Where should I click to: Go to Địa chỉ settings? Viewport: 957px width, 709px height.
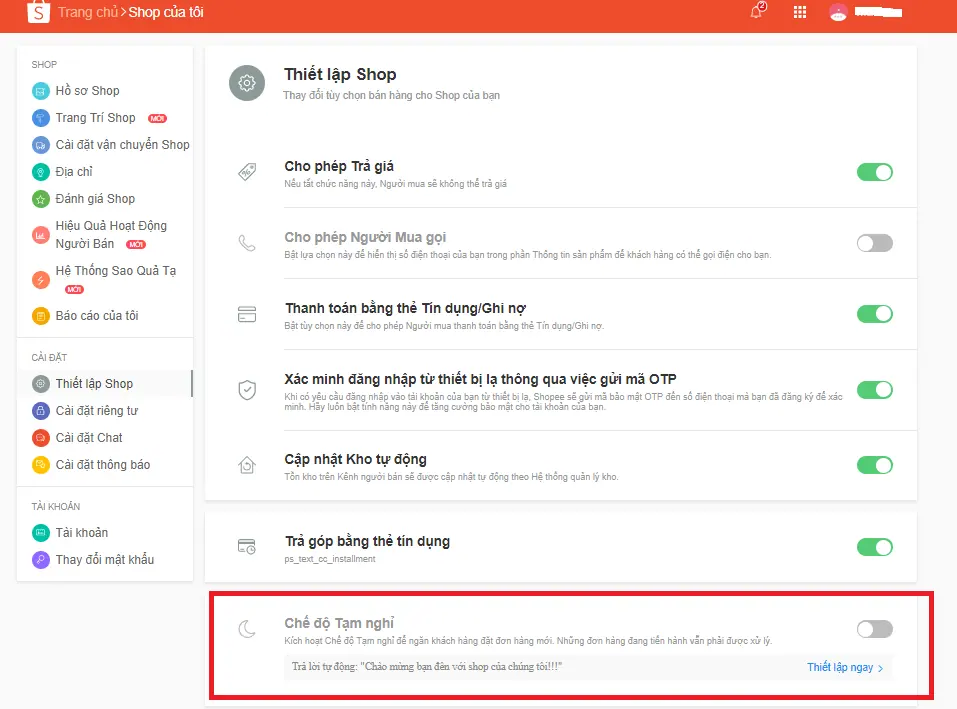click(x=74, y=172)
